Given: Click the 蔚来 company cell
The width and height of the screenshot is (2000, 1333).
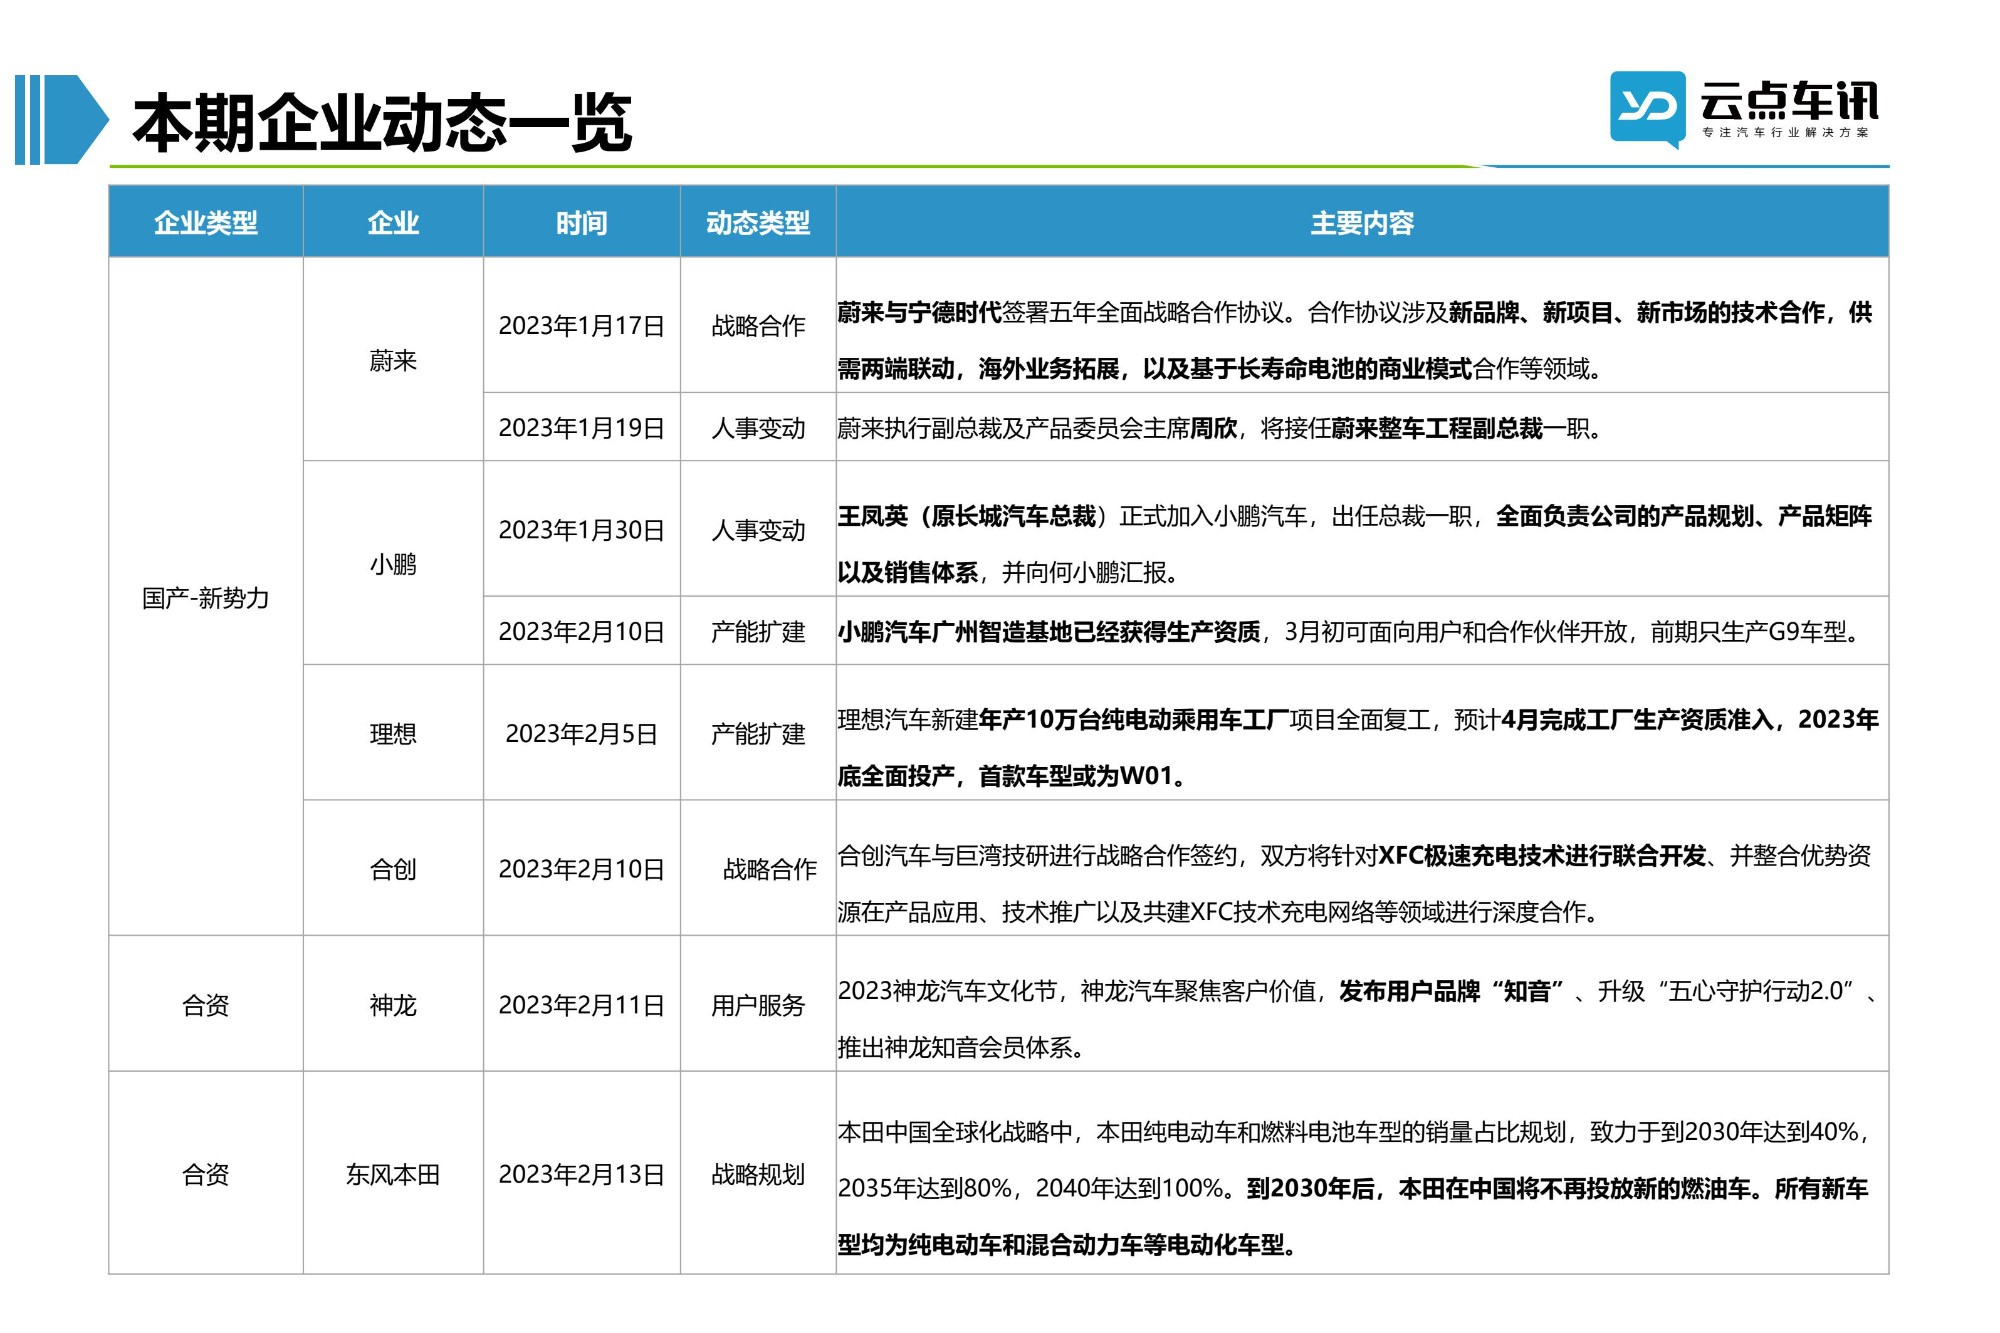Looking at the screenshot, I should (x=393, y=360).
